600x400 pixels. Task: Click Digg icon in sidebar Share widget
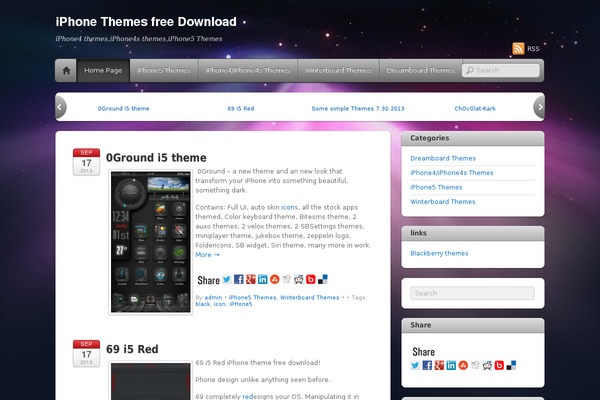click(475, 365)
